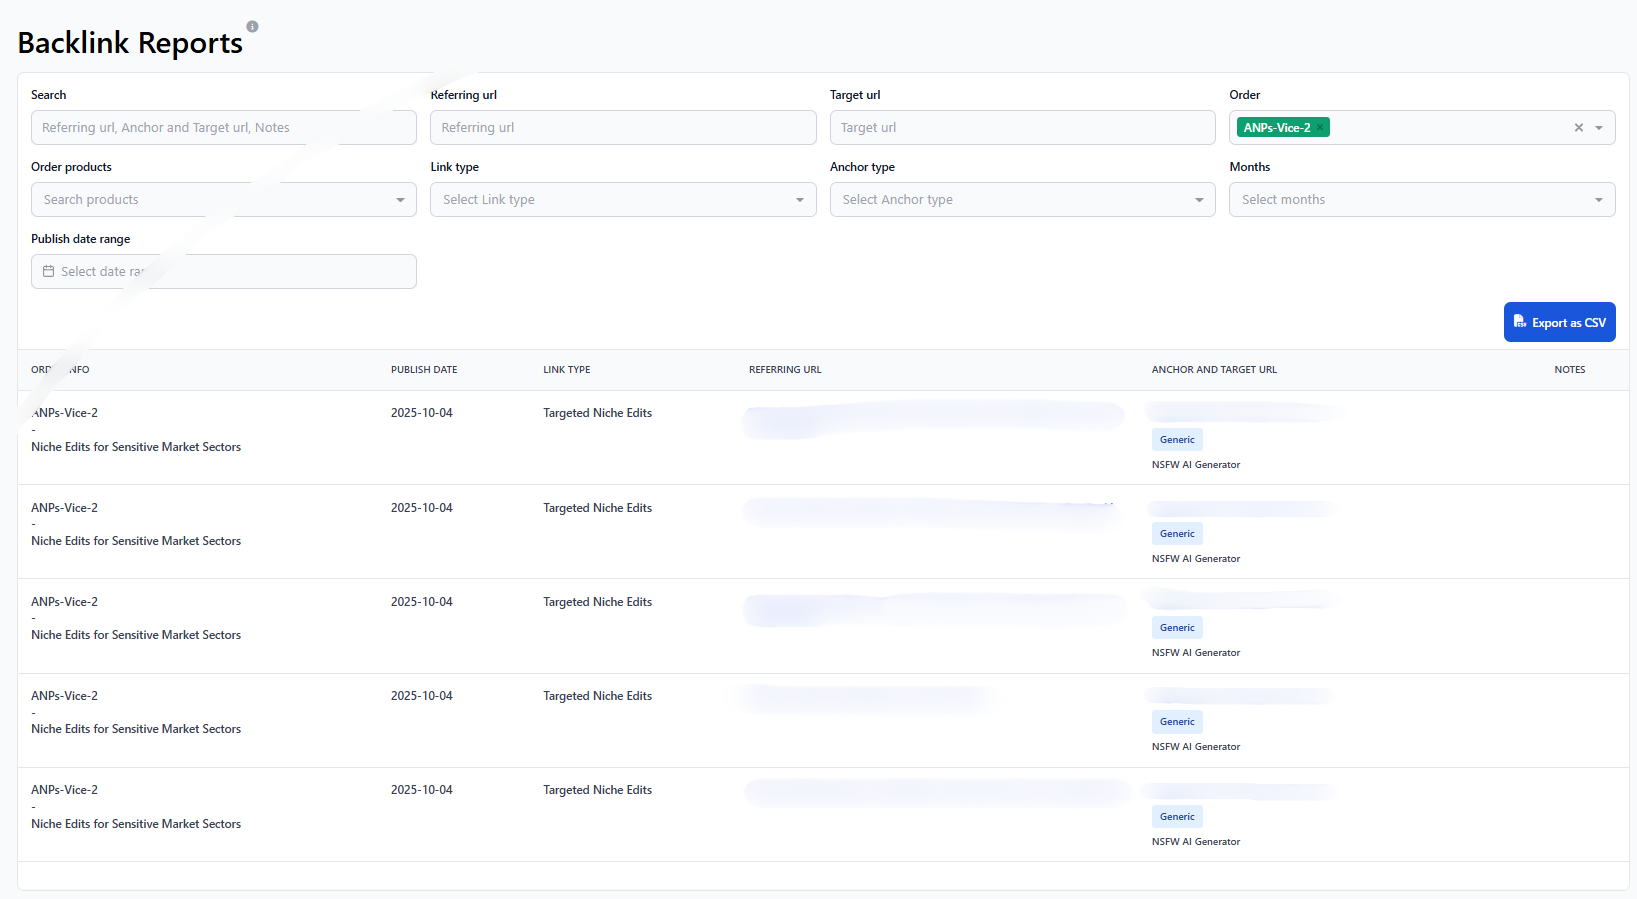Click the Generic badge in the last row
The height and width of the screenshot is (899, 1637).
pyautogui.click(x=1177, y=817)
